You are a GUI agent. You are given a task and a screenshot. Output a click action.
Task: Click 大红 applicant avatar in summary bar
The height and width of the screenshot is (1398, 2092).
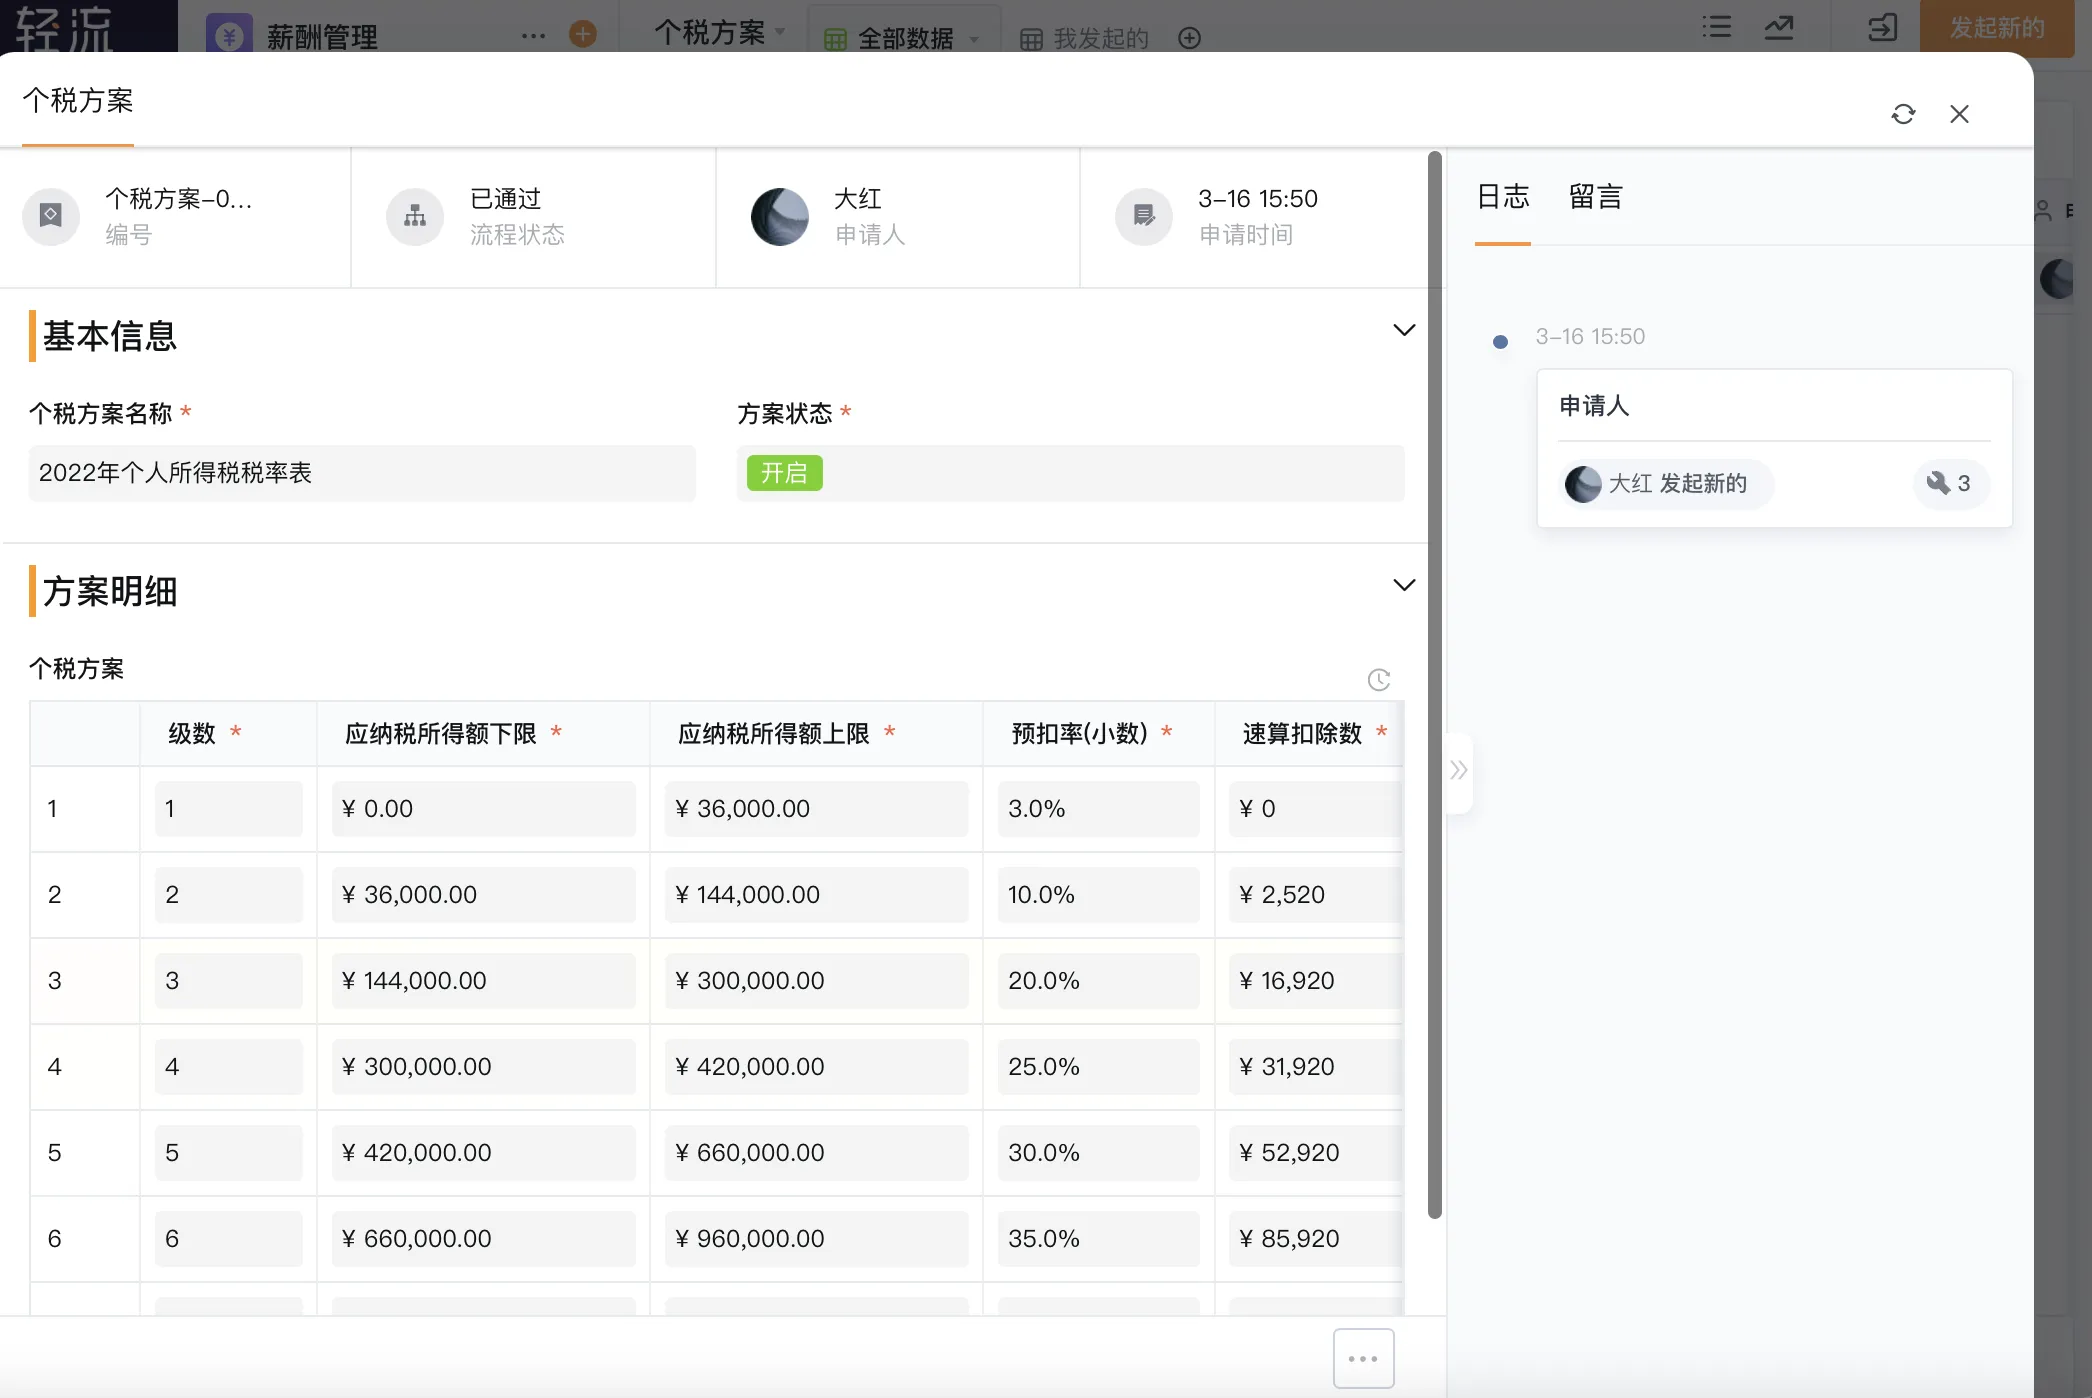pyautogui.click(x=780, y=216)
